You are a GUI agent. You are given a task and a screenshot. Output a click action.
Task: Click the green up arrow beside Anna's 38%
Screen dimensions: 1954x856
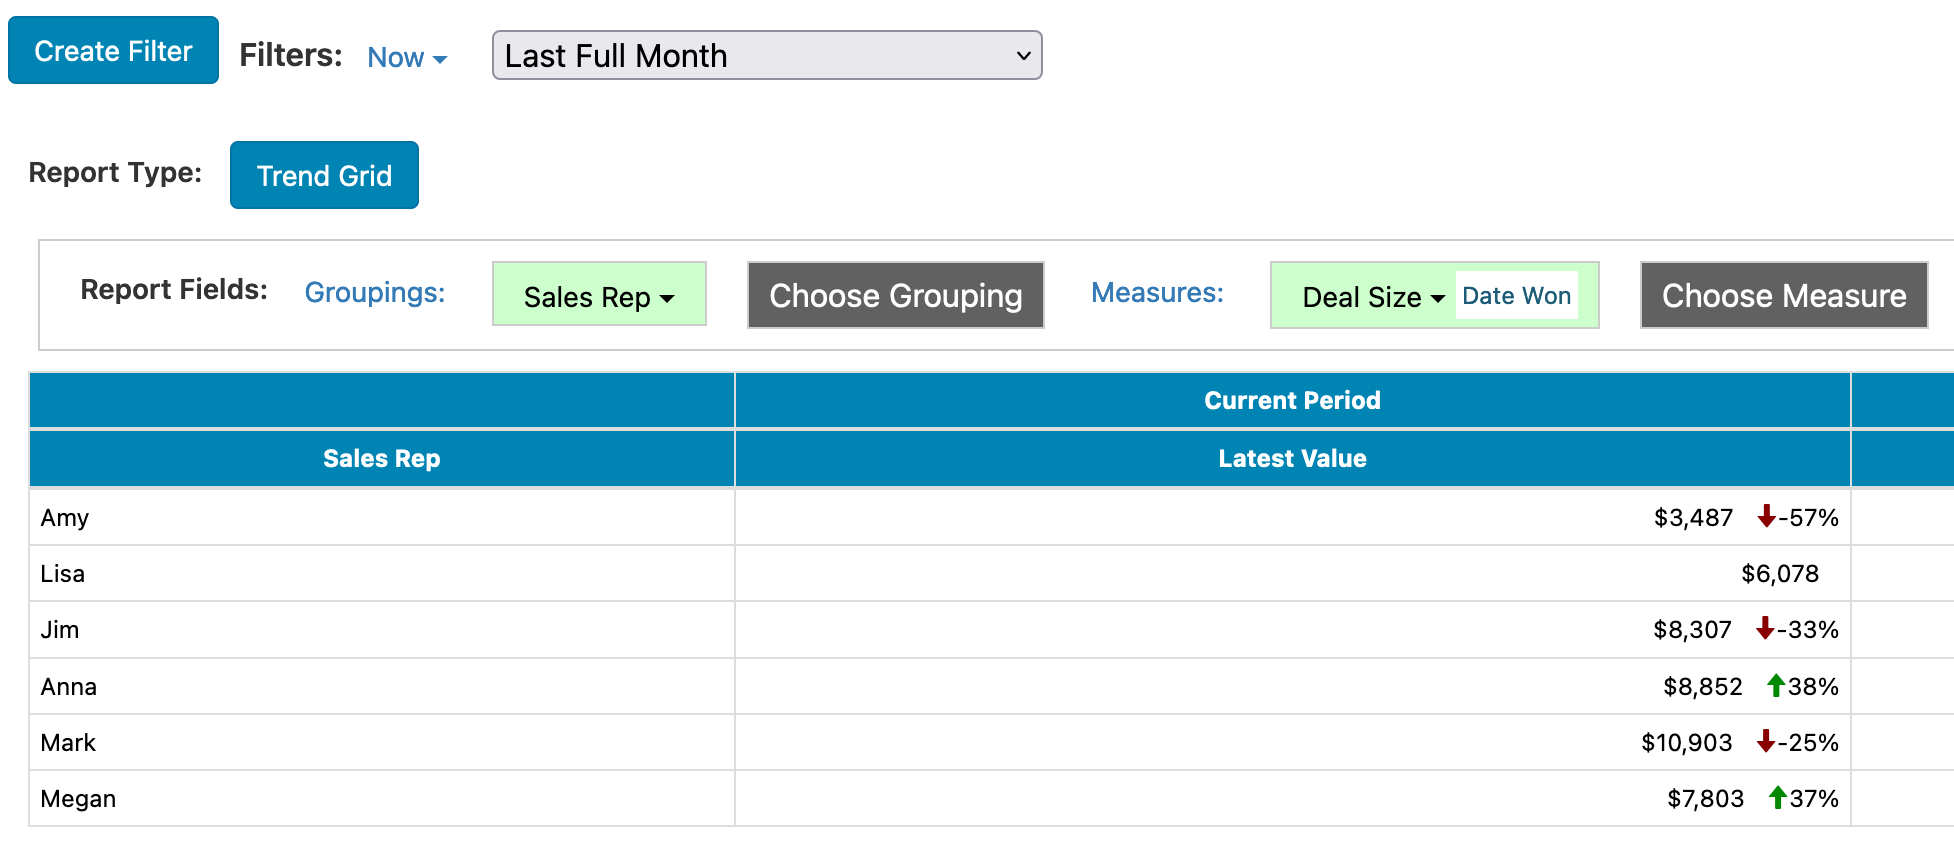pos(1775,685)
